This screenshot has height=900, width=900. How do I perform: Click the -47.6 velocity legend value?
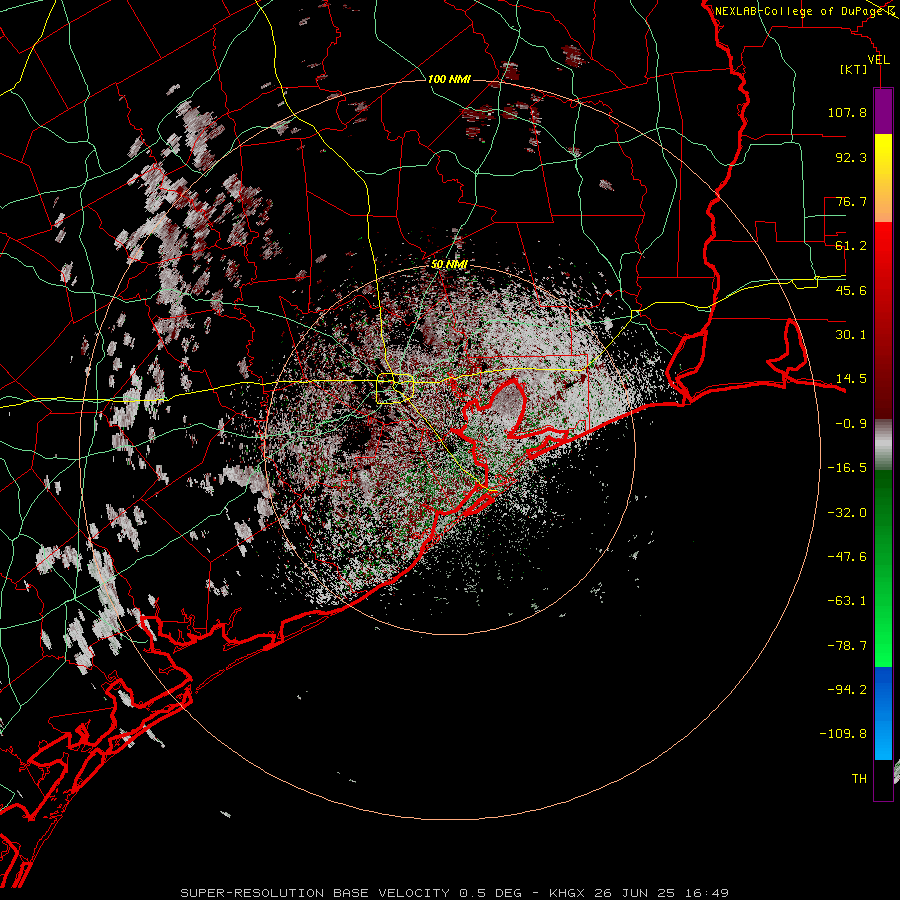pyautogui.click(x=847, y=557)
